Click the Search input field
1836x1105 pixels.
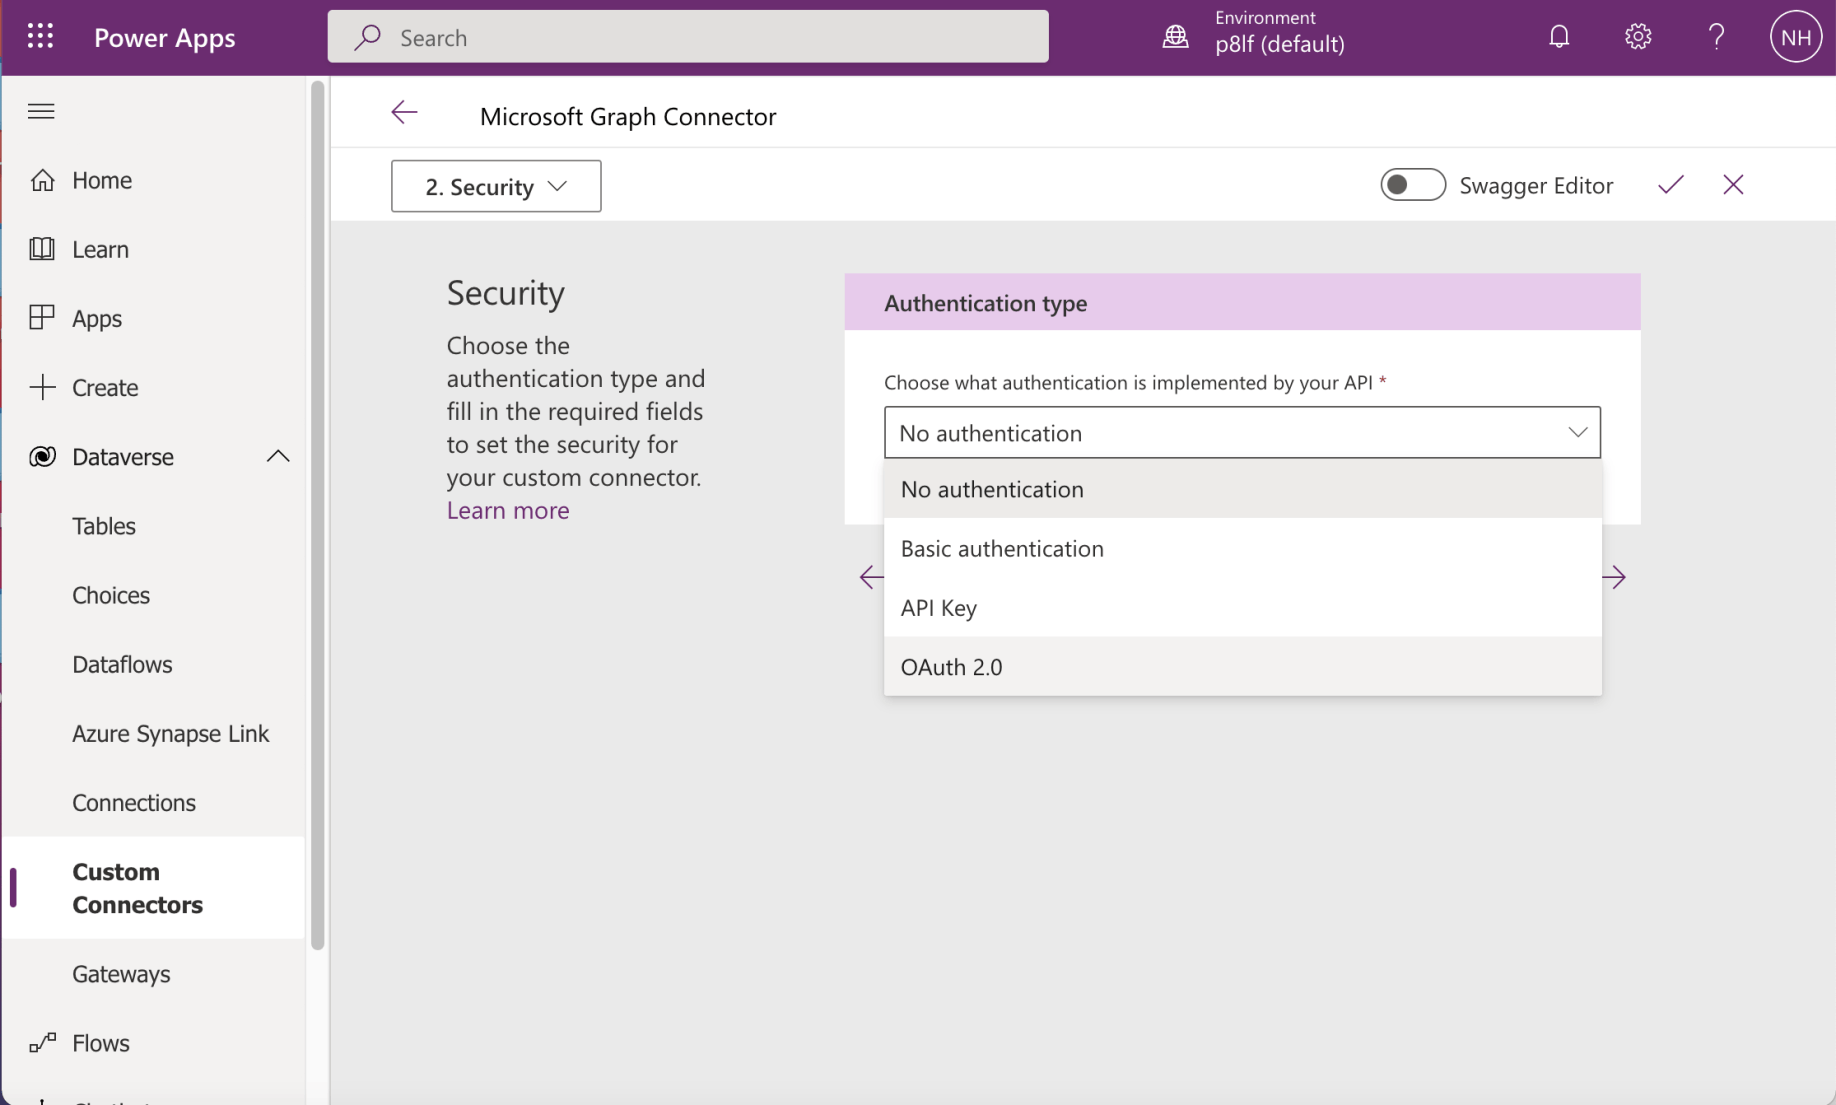pos(688,37)
